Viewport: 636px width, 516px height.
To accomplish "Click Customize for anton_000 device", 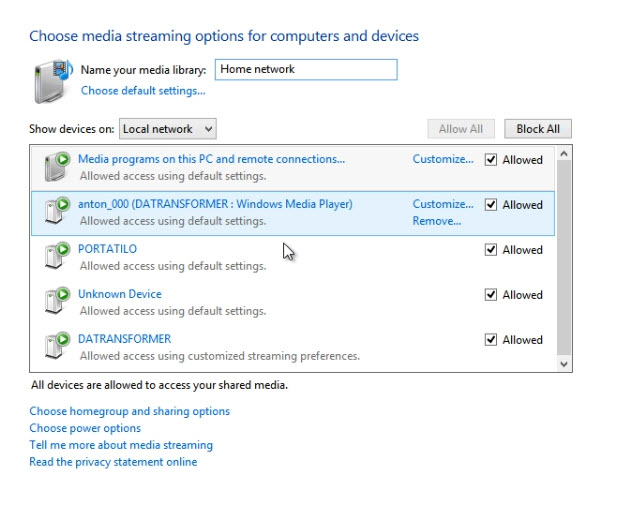I will click(443, 204).
